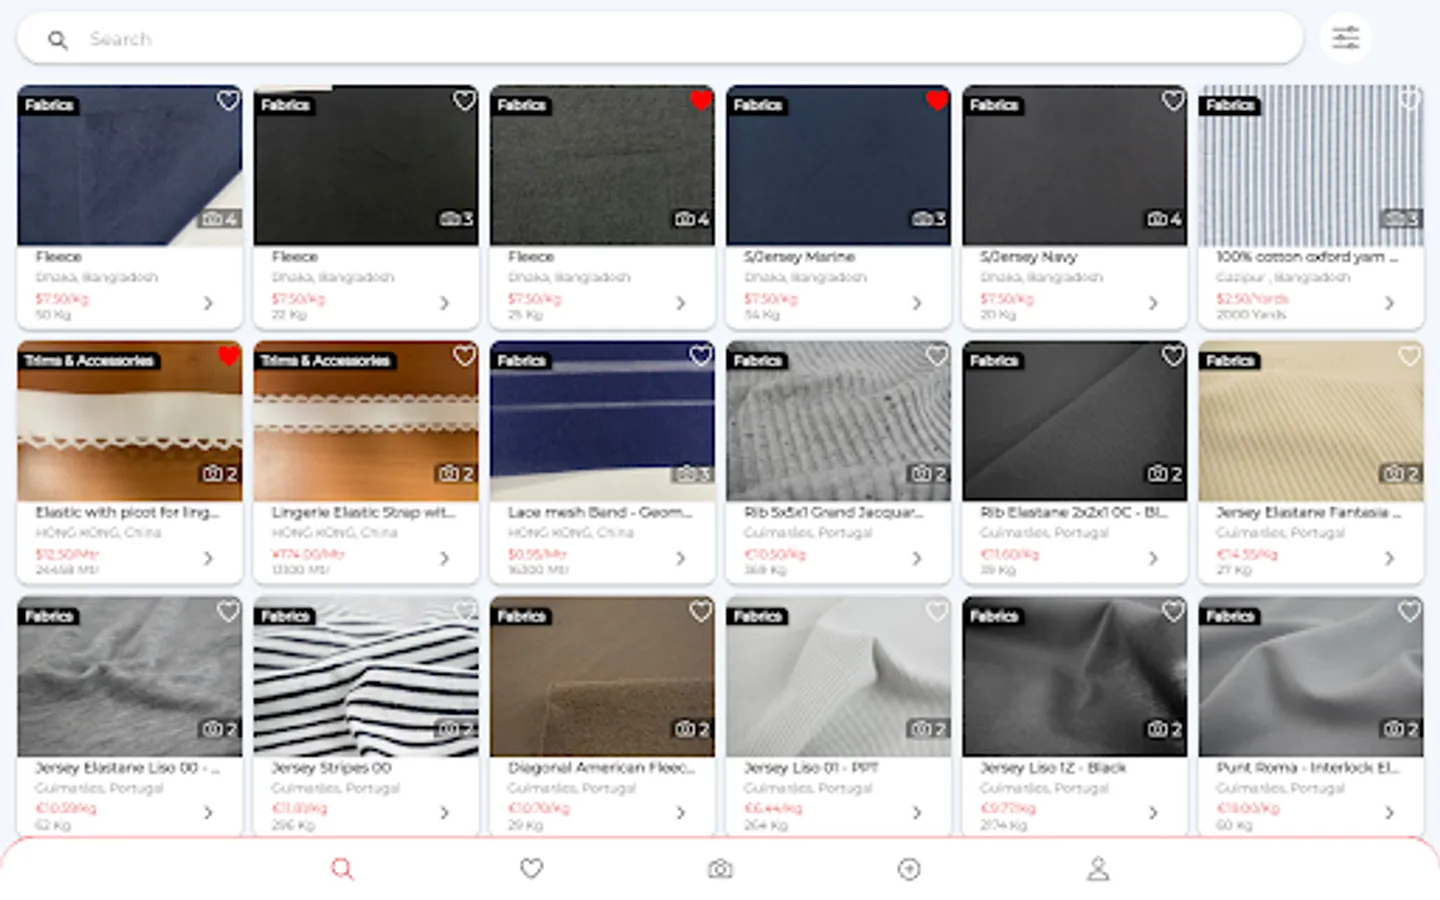
Task: Click photo count icon on cotton oxford yarn image
Action: tap(1400, 218)
